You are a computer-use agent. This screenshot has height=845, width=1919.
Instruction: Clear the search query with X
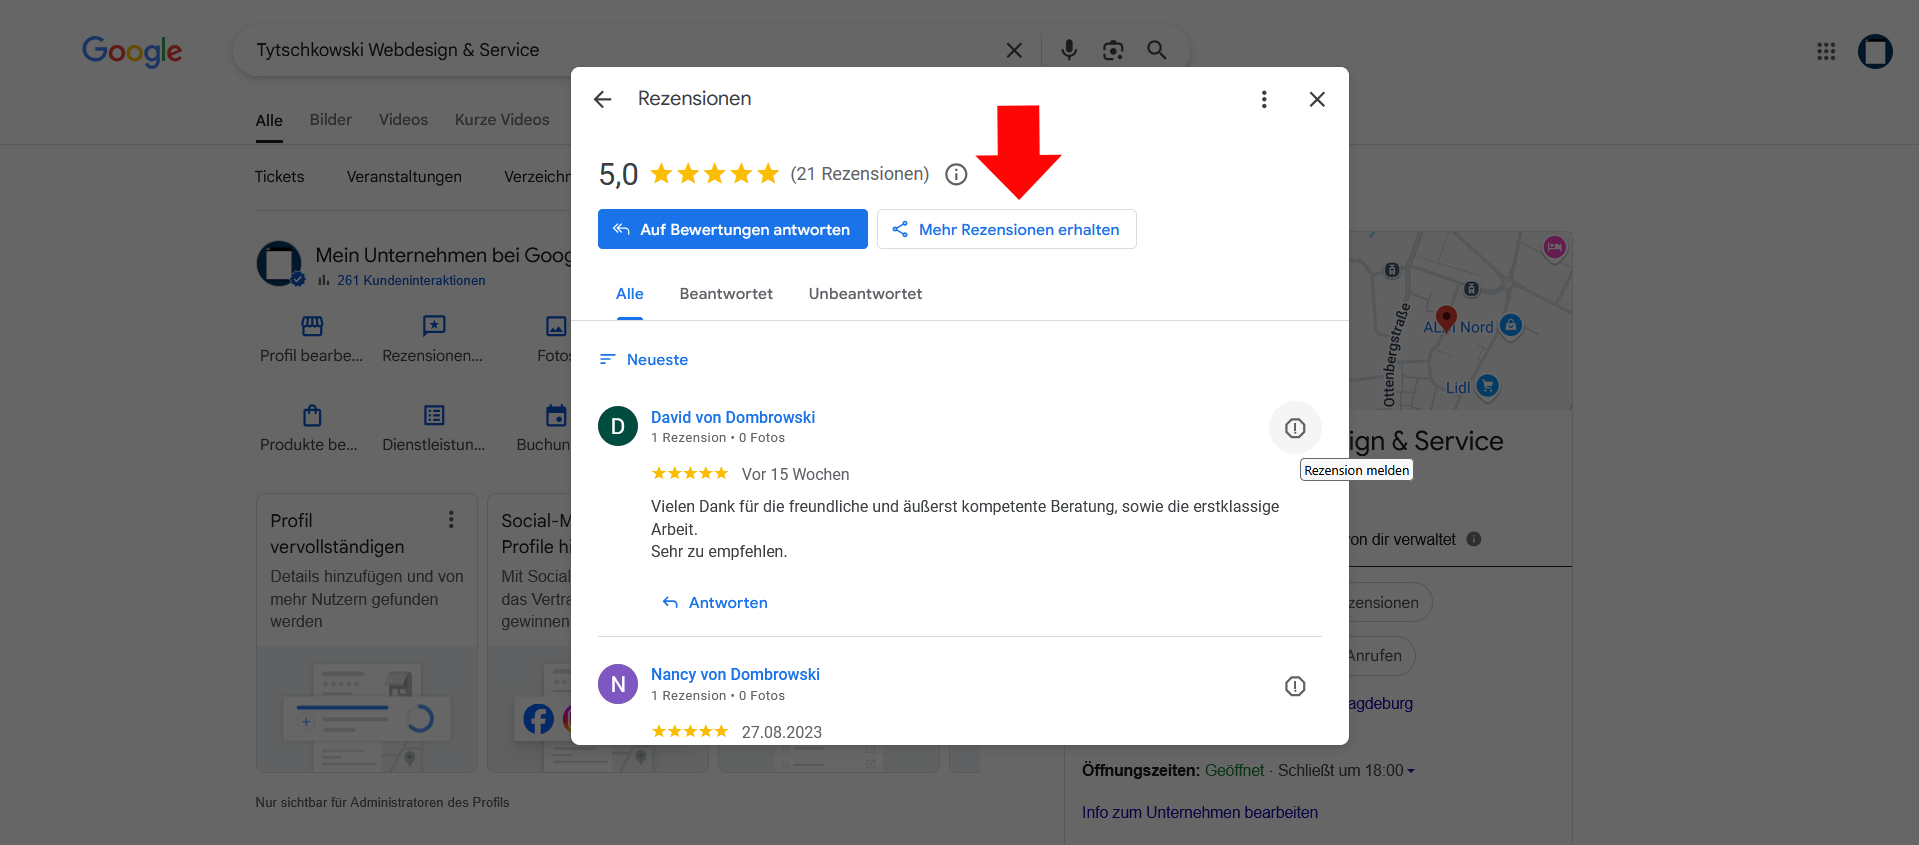[x=1014, y=50]
